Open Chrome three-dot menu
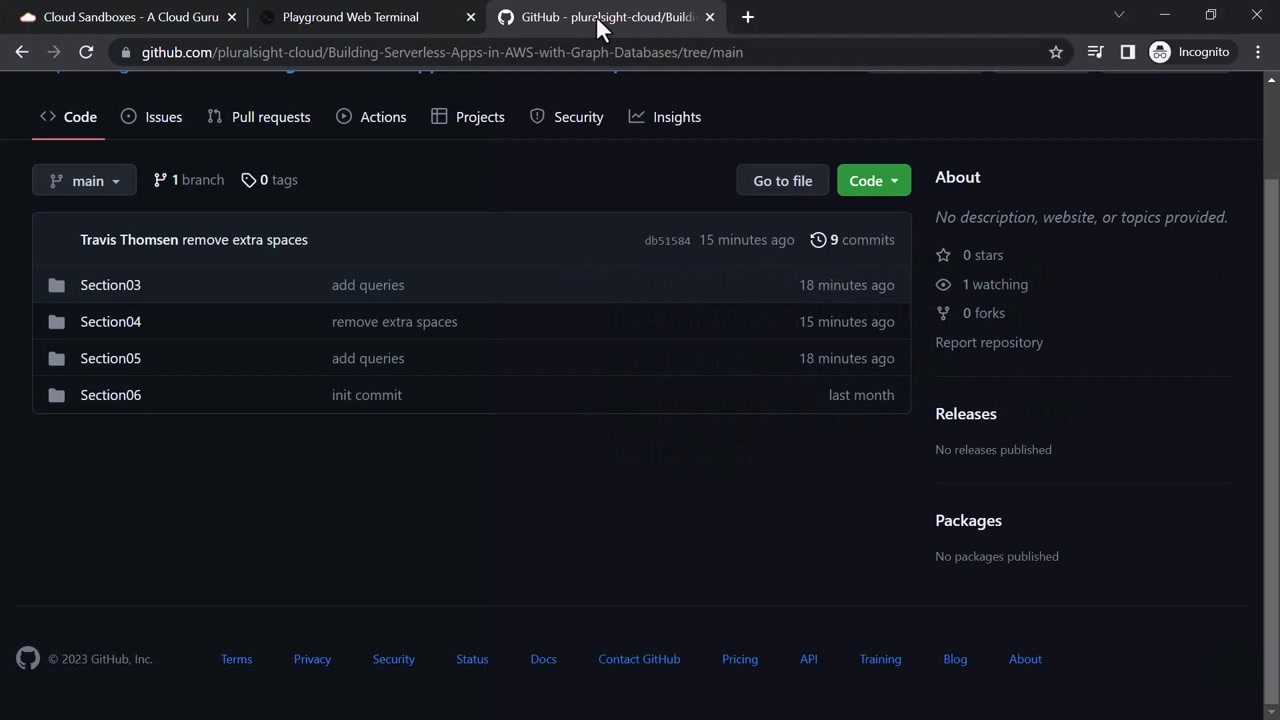Viewport: 1280px width, 720px height. (x=1258, y=52)
